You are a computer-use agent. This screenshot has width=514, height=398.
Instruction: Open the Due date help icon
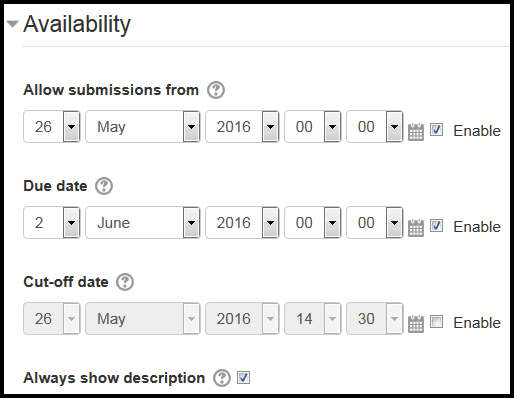click(104, 186)
